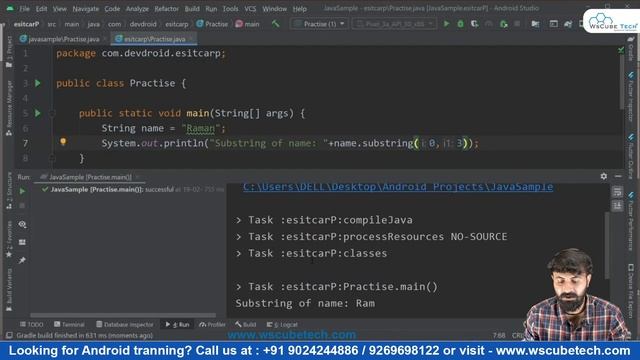Screen dimensions: 640x360
Task: Click the esitcarP breadcrumb in navigation bar
Action: tap(27, 24)
